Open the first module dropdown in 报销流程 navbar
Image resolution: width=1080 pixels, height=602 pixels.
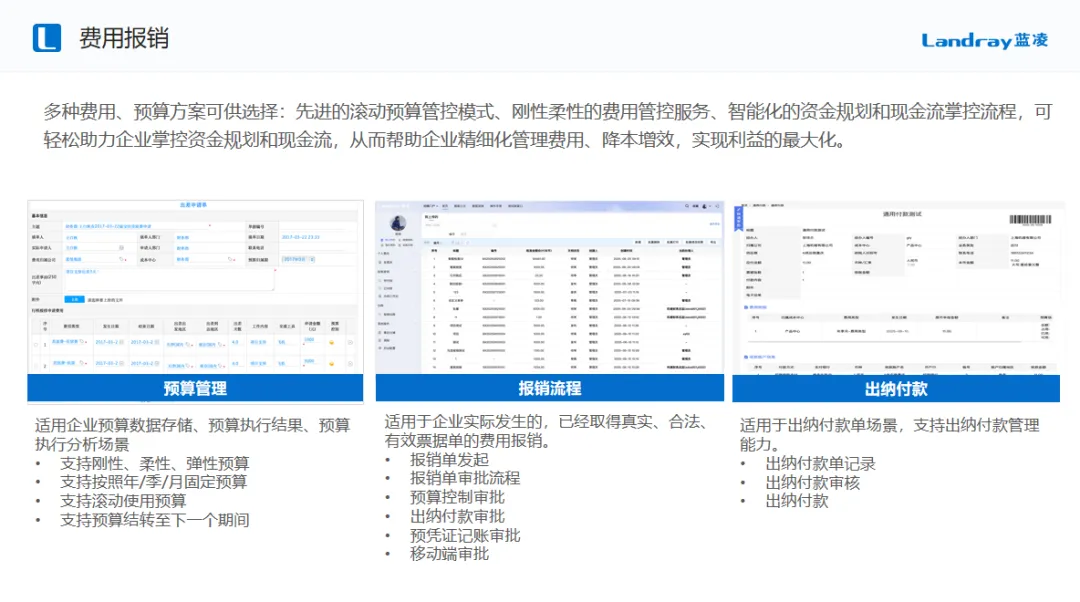click(432, 206)
